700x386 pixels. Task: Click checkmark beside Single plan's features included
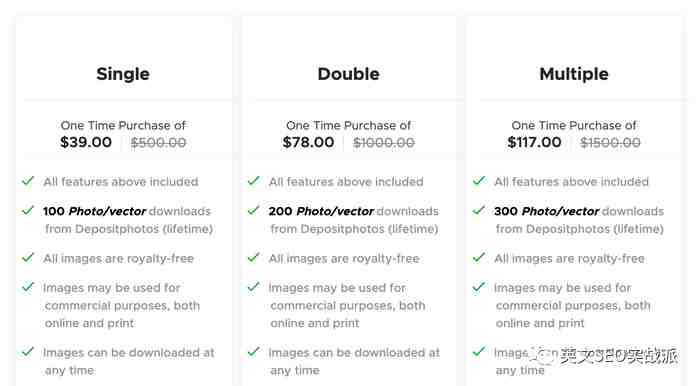pos(28,181)
